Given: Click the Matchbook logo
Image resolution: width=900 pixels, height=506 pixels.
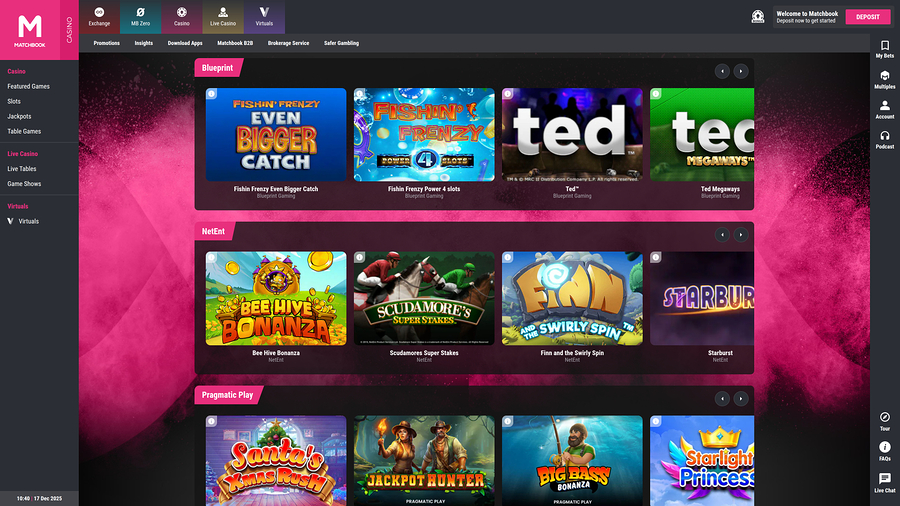Looking at the screenshot, I should (x=30, y=30).
